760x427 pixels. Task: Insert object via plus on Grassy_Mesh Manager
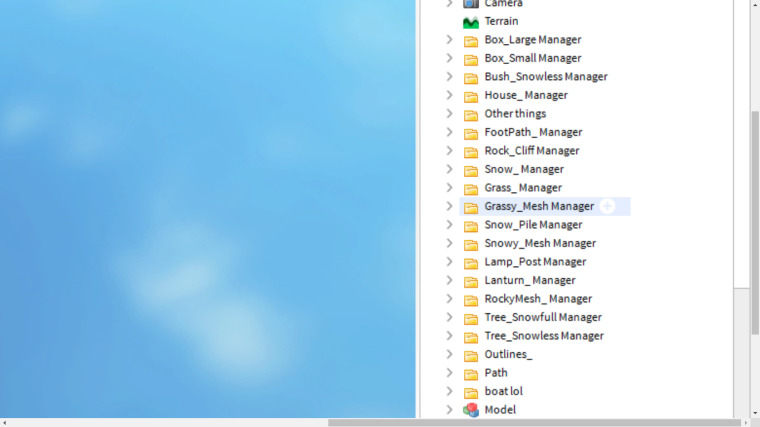point(607,206)
